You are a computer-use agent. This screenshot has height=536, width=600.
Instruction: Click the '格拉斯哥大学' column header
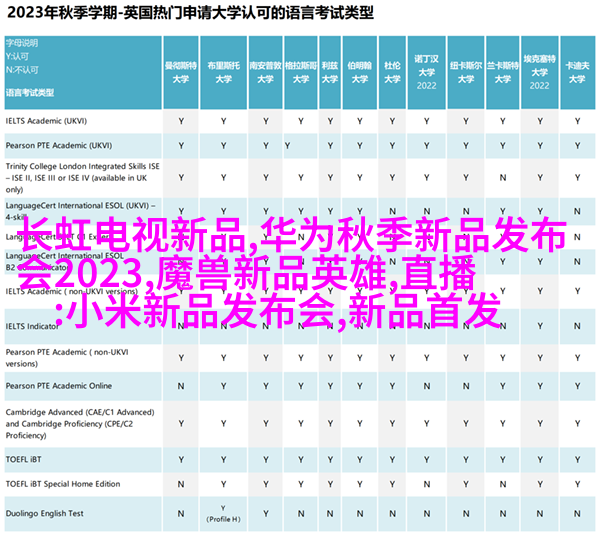point(301,72)
